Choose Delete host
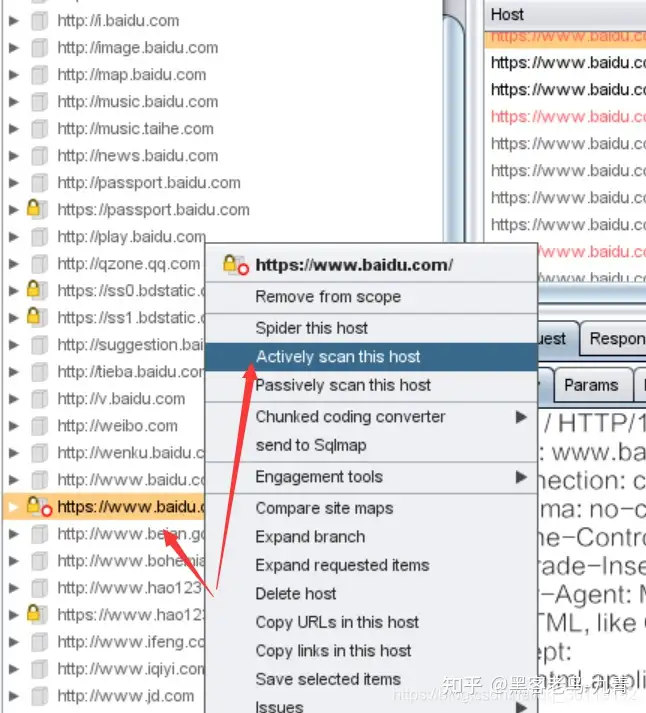The height and width of the screenshot is (713, 646). tap(371, 594)
